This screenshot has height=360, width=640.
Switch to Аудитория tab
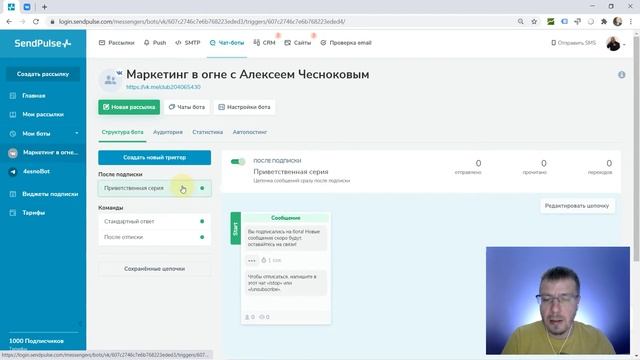tap(168, 132)
